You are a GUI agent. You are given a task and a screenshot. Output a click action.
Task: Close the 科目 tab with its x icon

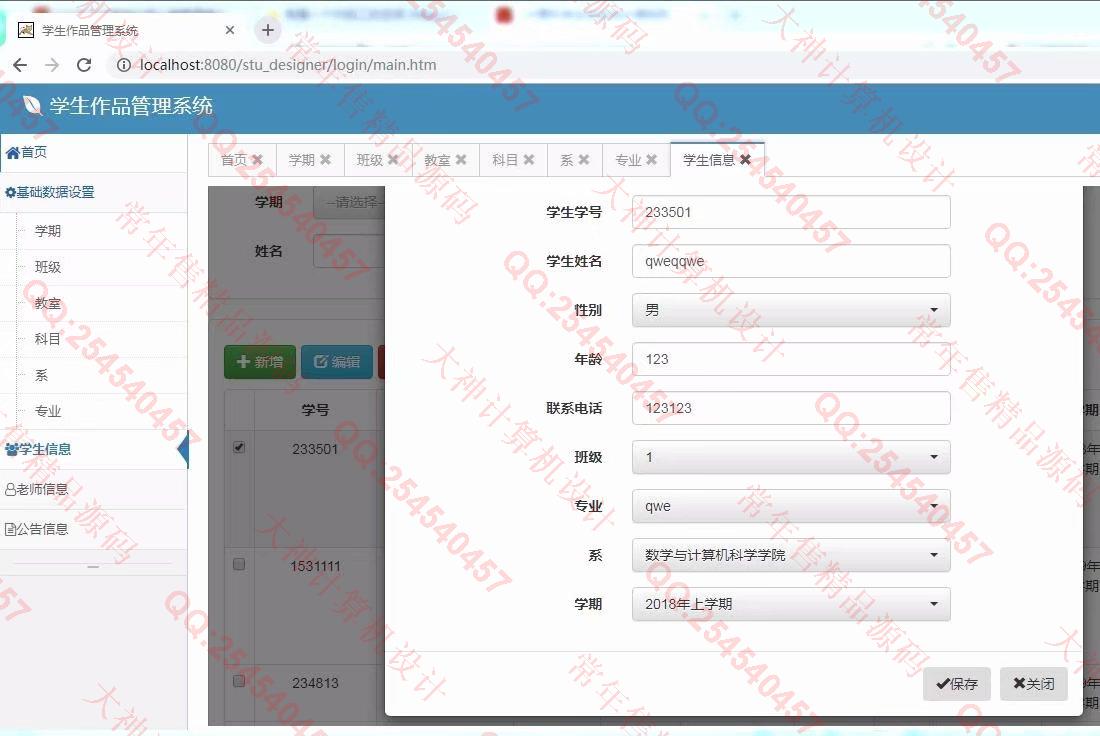pyautogui.click(x=529, y=160)
